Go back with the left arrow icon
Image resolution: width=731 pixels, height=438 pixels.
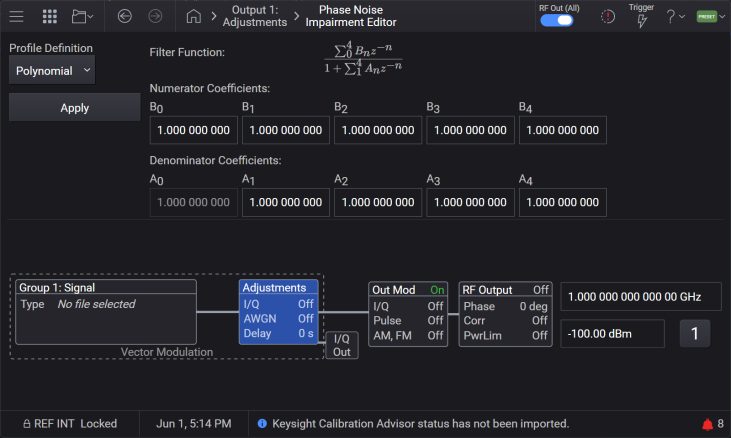tap(124, 16)
